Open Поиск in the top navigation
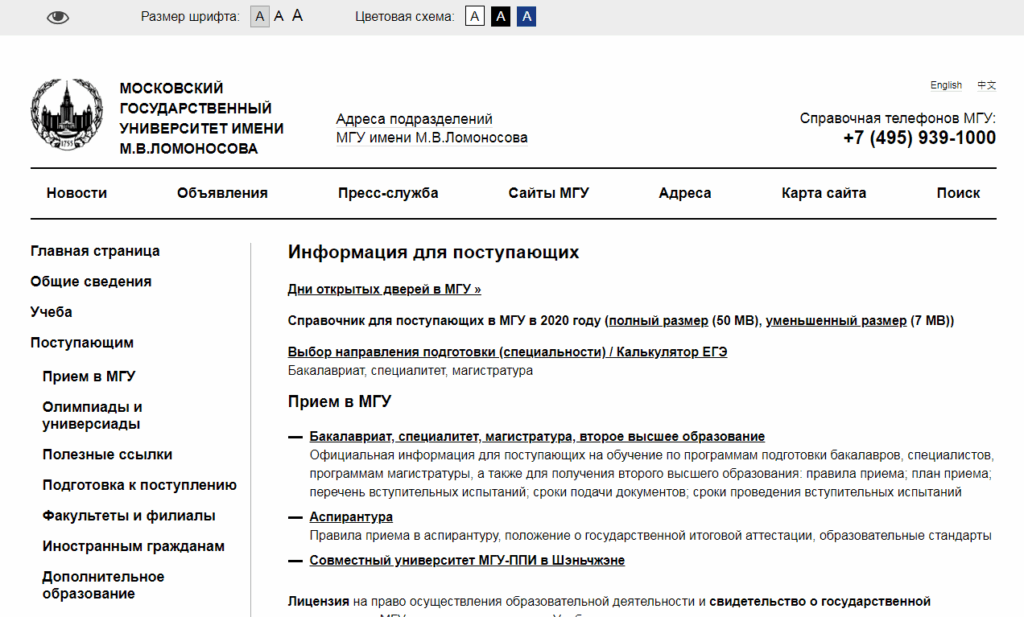Viewport: 1024px width, 617px height. point(958,193)
